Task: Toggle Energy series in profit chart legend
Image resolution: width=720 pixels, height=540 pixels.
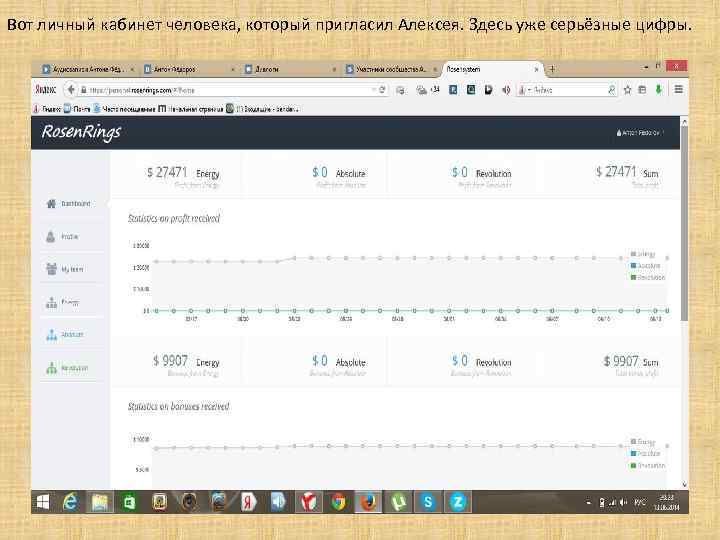Action: click(643, 254)
